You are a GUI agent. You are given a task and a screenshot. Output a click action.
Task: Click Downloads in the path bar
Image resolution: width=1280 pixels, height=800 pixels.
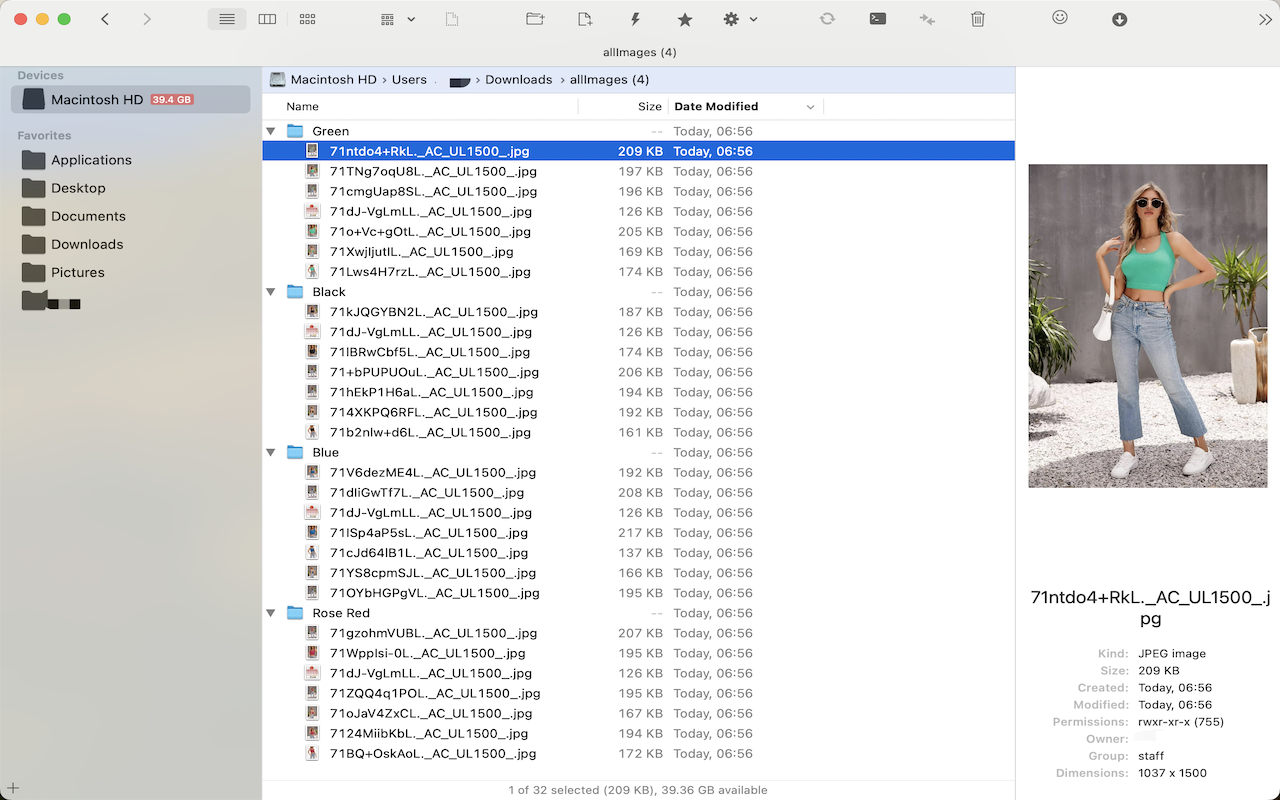pos(518,79)
